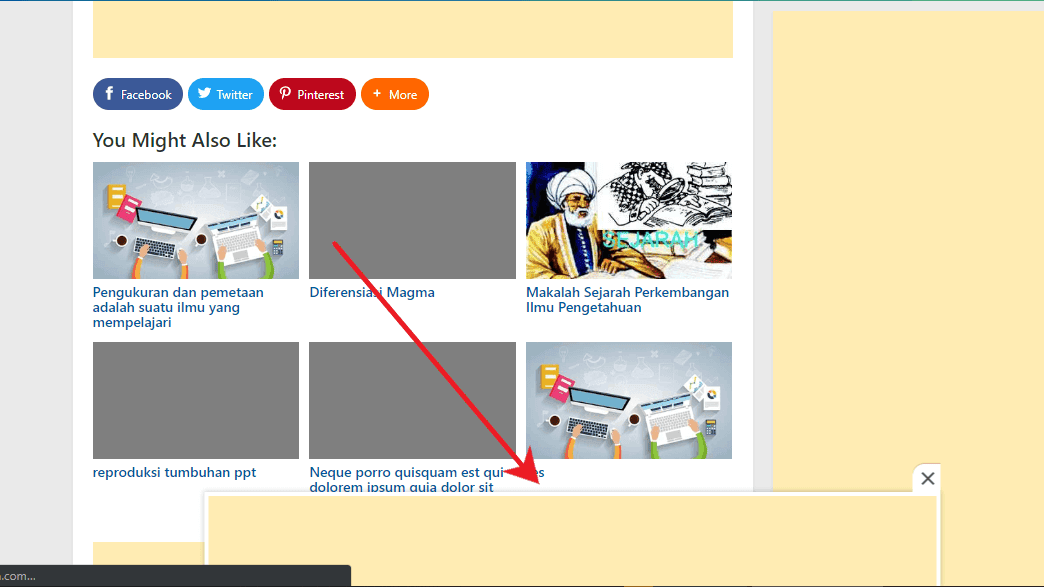Open the 'Diferensiasi Magma' article link

tap(372, 292)
